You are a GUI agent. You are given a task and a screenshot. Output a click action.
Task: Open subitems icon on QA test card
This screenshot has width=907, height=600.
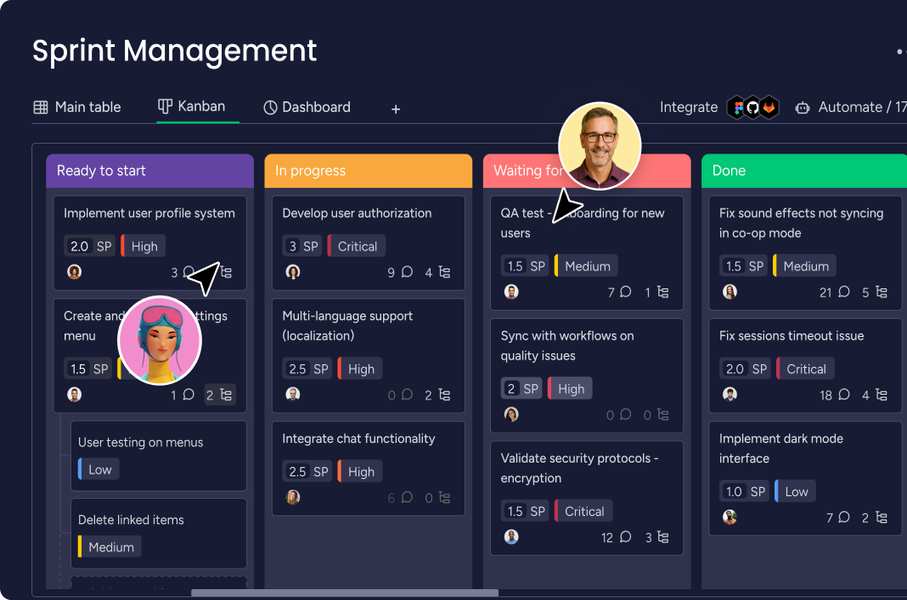(x=663, y=292)
